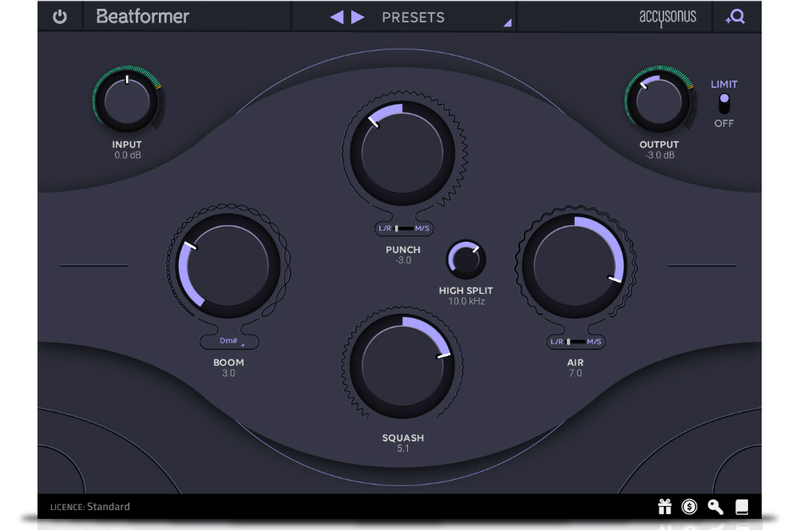This screenshot has width=800, height=530.
Task: Expand presets using the corner triangle
Action: (x=507, y=22)
